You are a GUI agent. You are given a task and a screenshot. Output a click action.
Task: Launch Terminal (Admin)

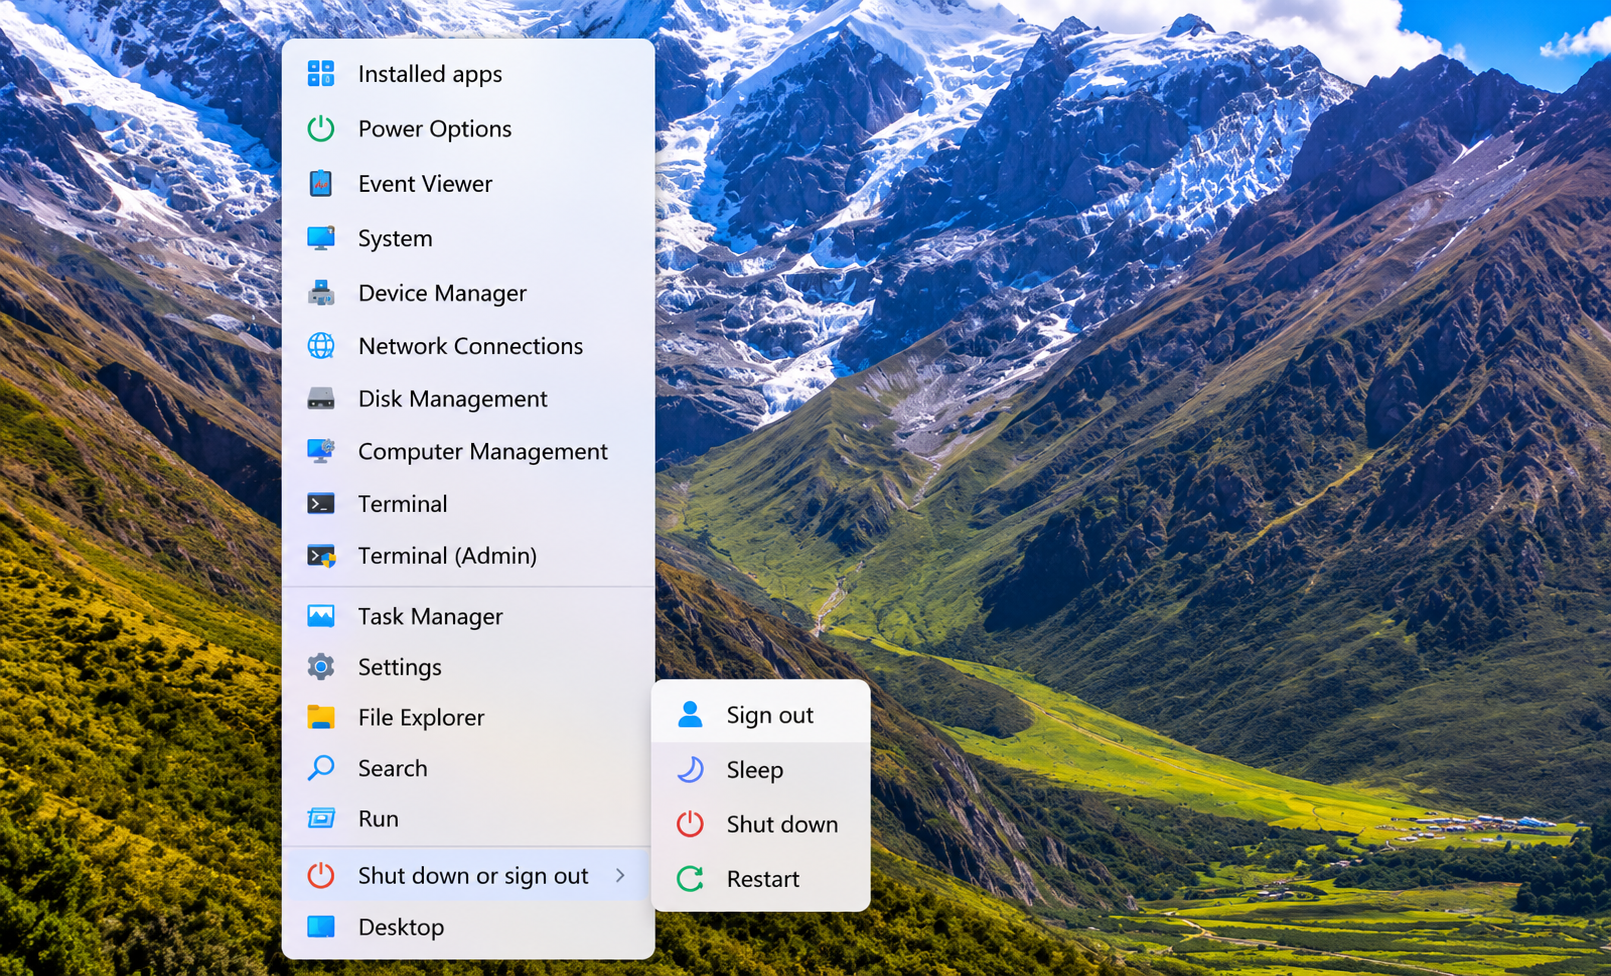pyautogui.click(x=468, y=555)
